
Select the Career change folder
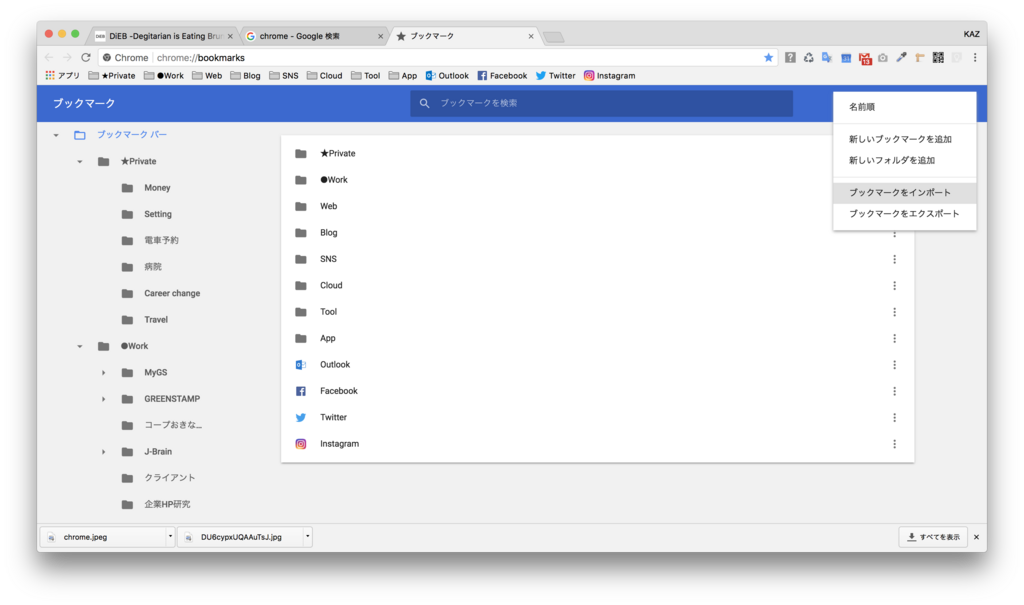[172, 293]
